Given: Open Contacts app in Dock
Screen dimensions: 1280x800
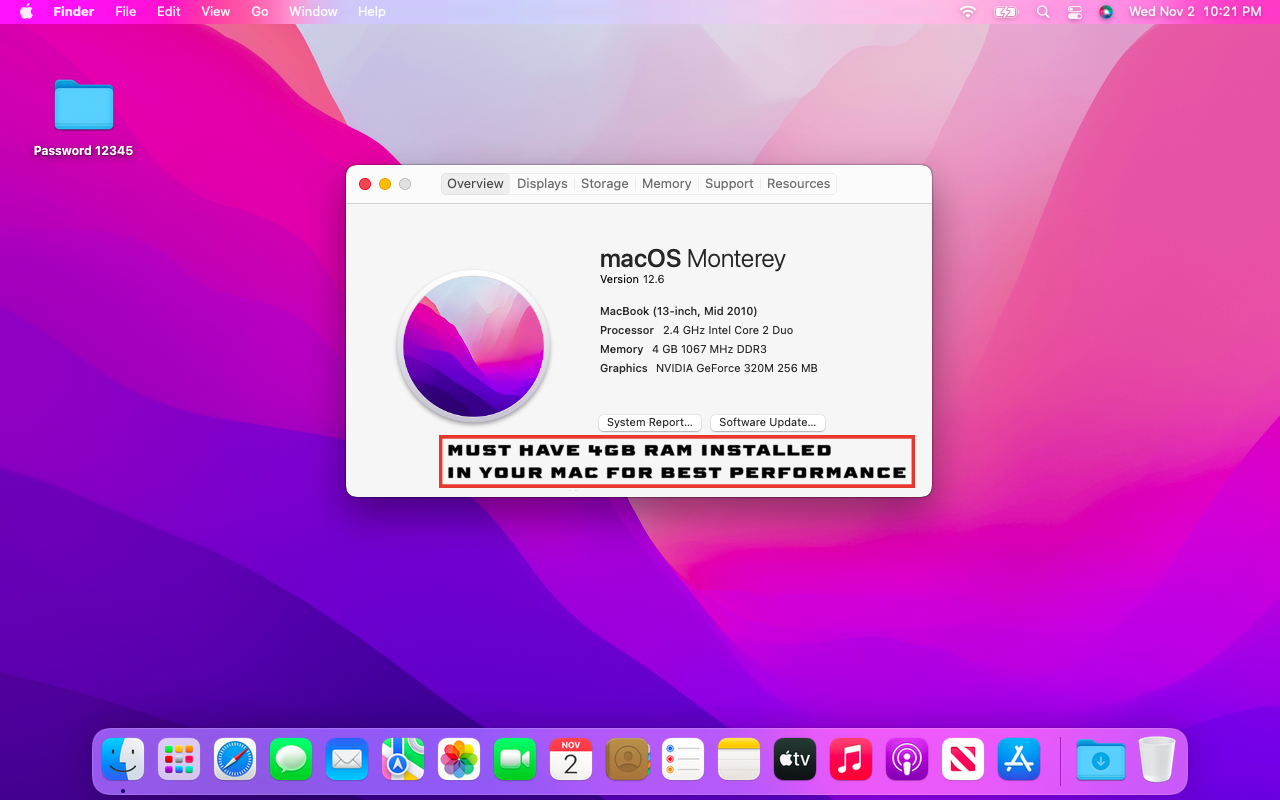Looking at the screenshot, I should (x=627, y=760).
